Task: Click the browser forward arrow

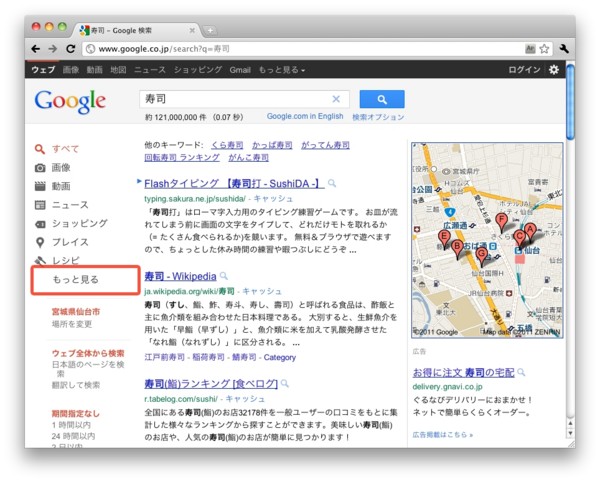Action: (52, 49)
